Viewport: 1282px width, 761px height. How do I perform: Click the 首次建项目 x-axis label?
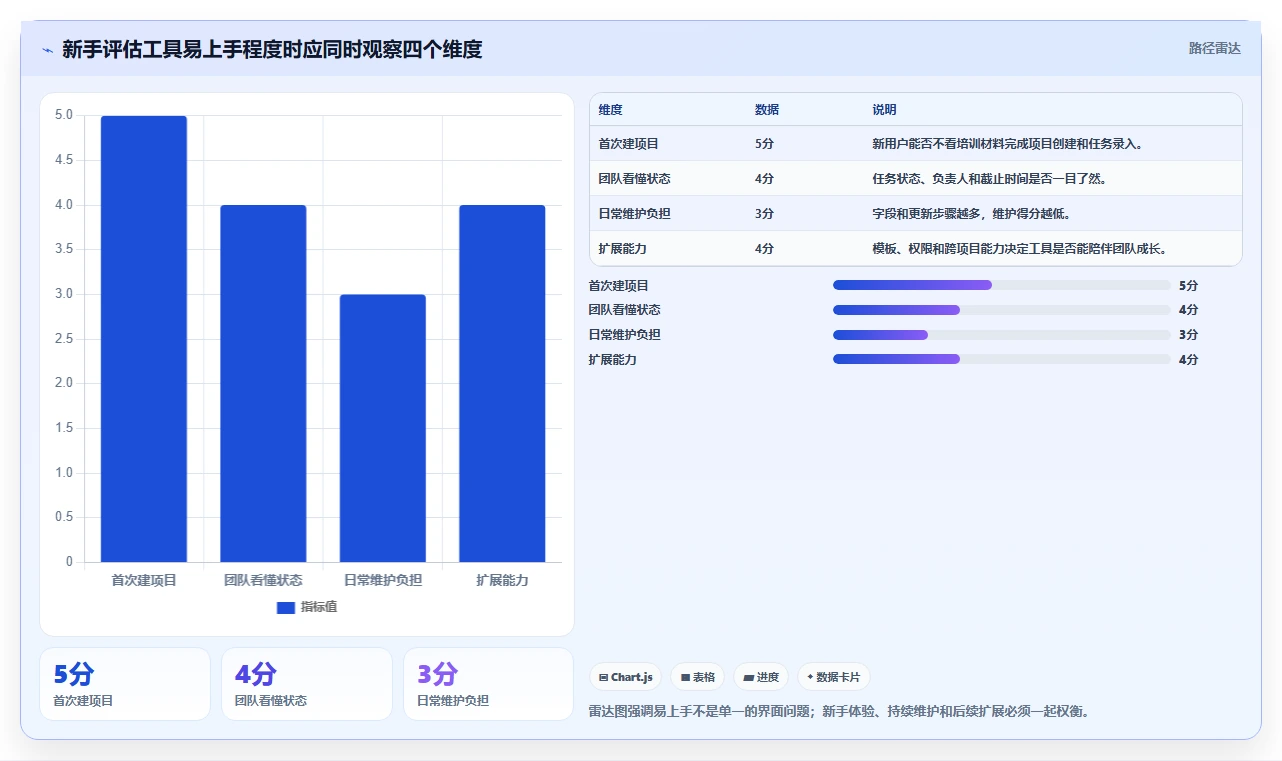tap(144, 580)
